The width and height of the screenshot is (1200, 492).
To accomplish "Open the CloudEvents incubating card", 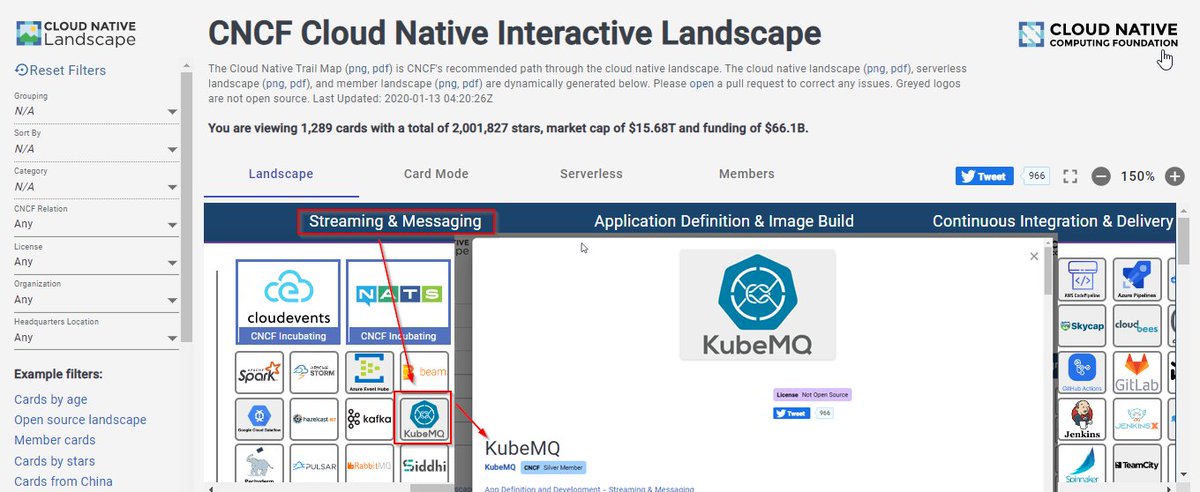I will pos(288,302).
